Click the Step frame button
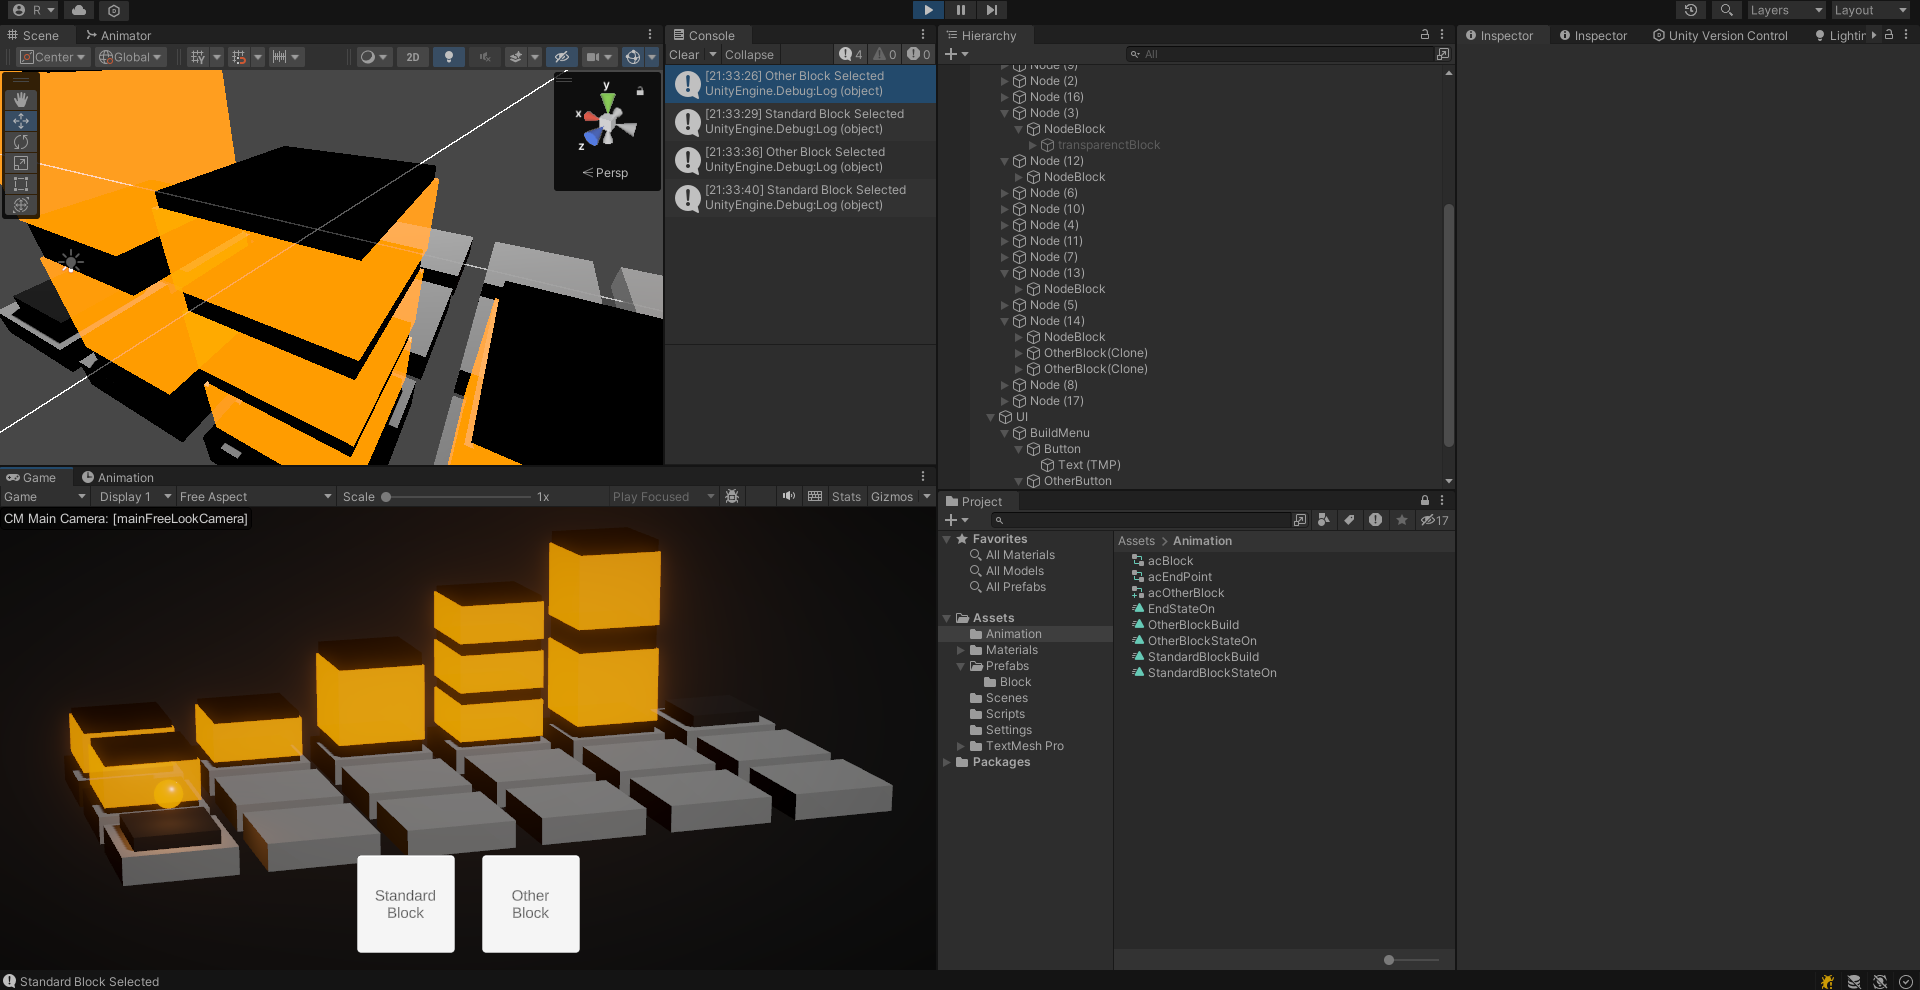The width and height of the screenshot is (1920, 990). pos(992,10)
